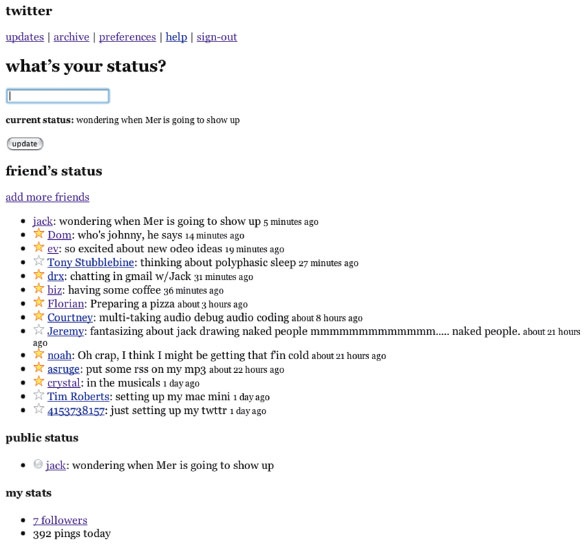Go to the updates navigation link

pos(25,37)
